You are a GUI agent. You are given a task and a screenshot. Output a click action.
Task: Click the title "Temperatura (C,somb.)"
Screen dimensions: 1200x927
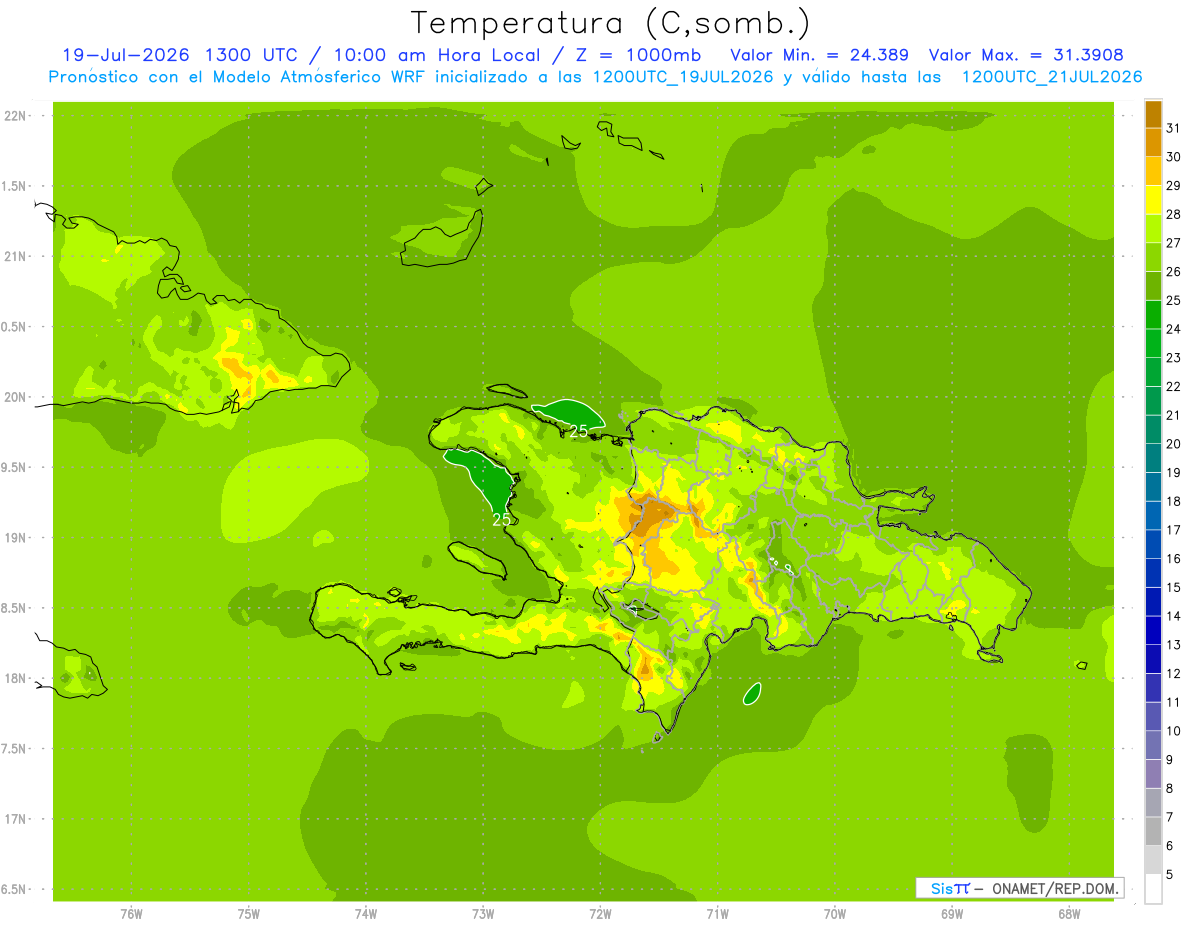pyautogui.click(x=610, y=23)
